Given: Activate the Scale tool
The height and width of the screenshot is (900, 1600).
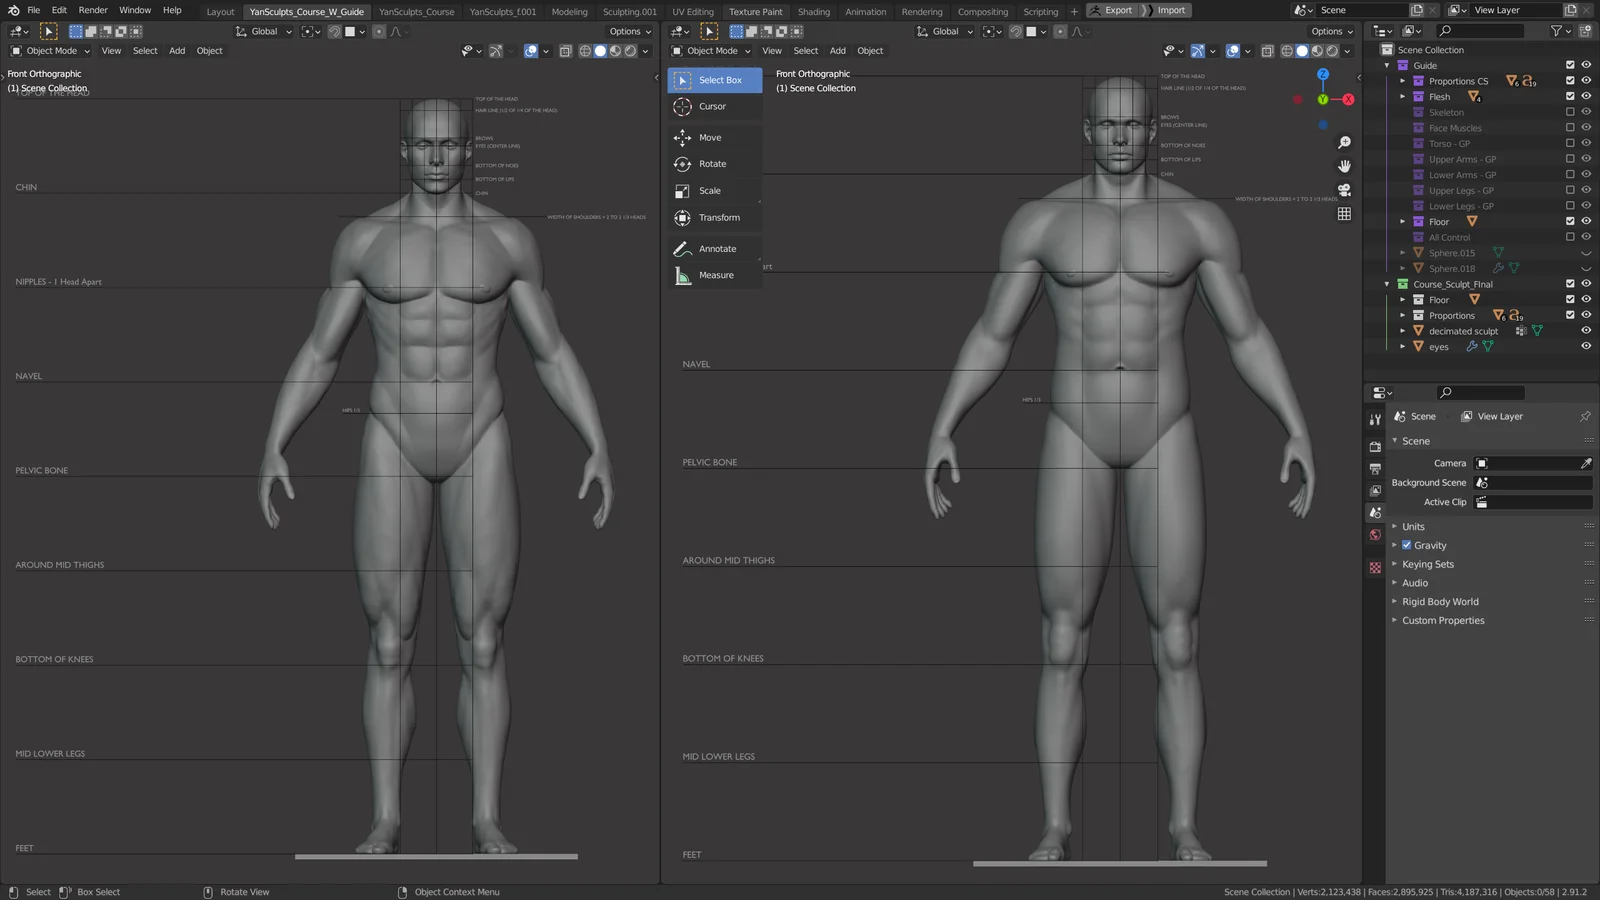Looking at the screenshot, I should tap(709, 190).
